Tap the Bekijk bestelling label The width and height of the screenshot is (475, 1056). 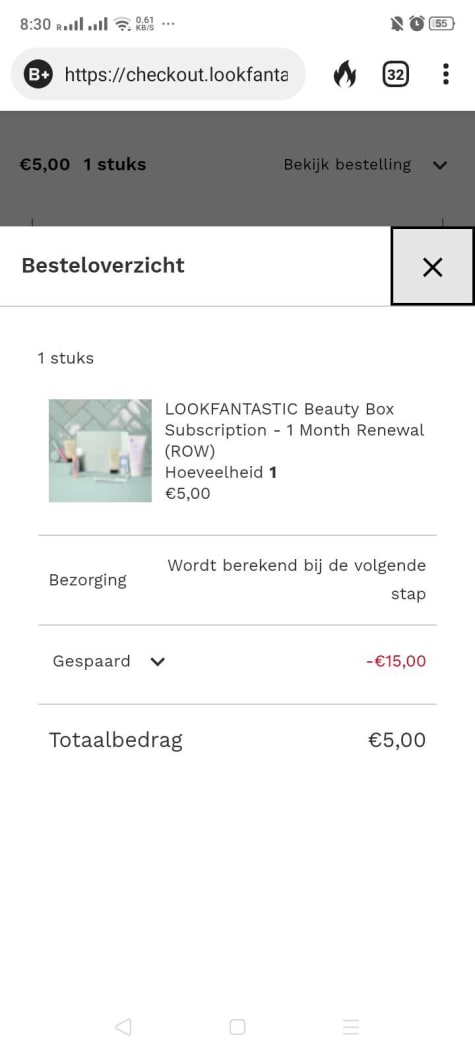[x=347, y=164]
